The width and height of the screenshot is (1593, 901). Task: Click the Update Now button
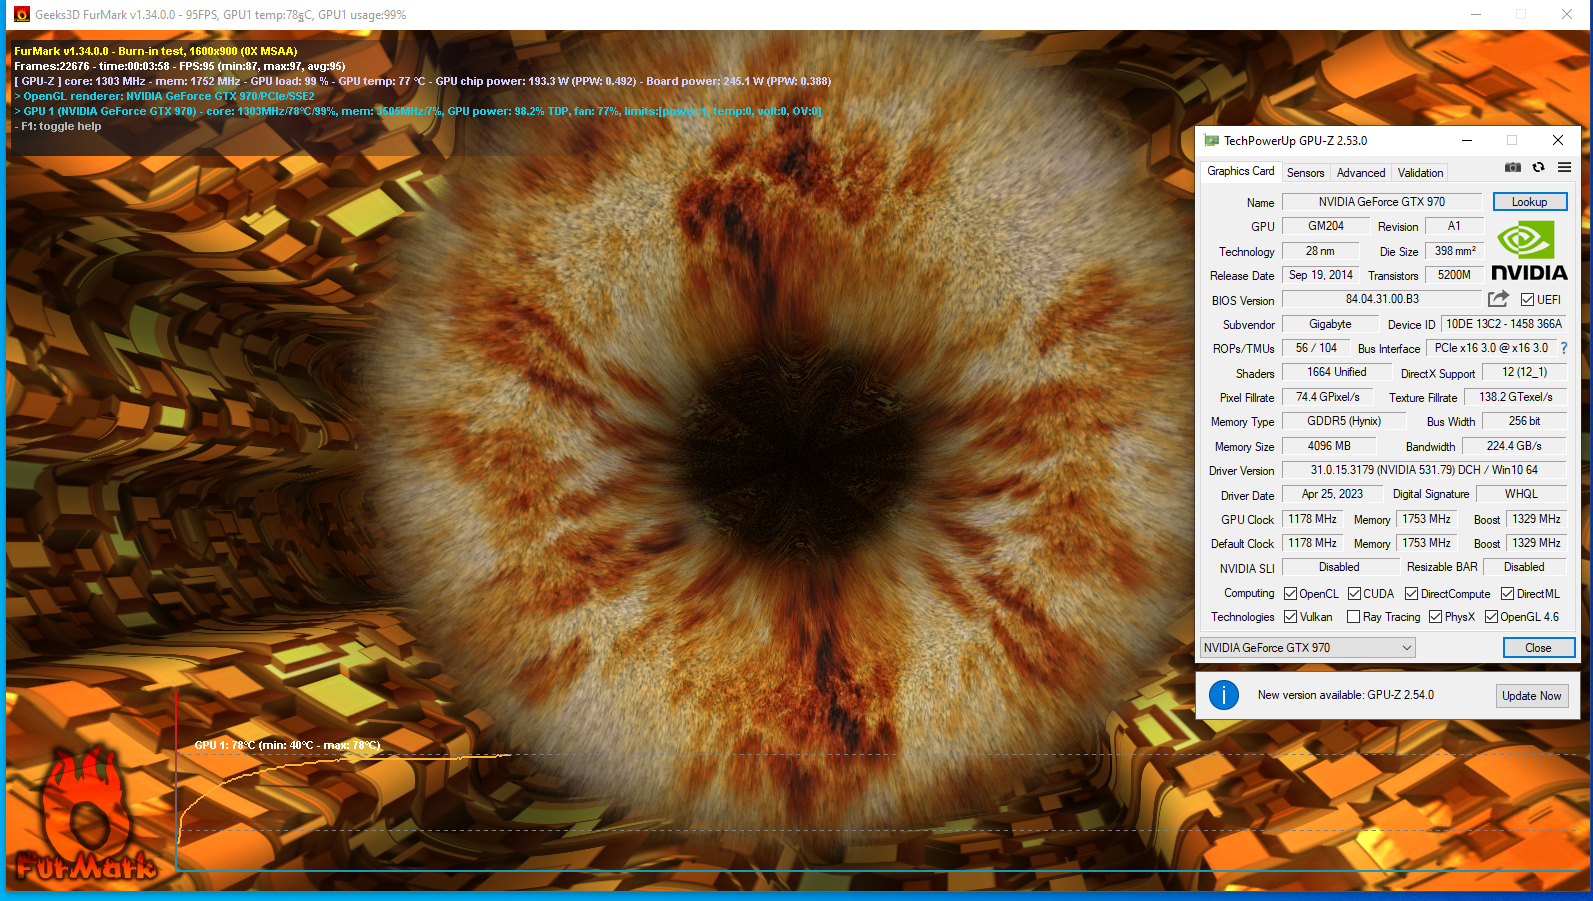(1531, 696)
